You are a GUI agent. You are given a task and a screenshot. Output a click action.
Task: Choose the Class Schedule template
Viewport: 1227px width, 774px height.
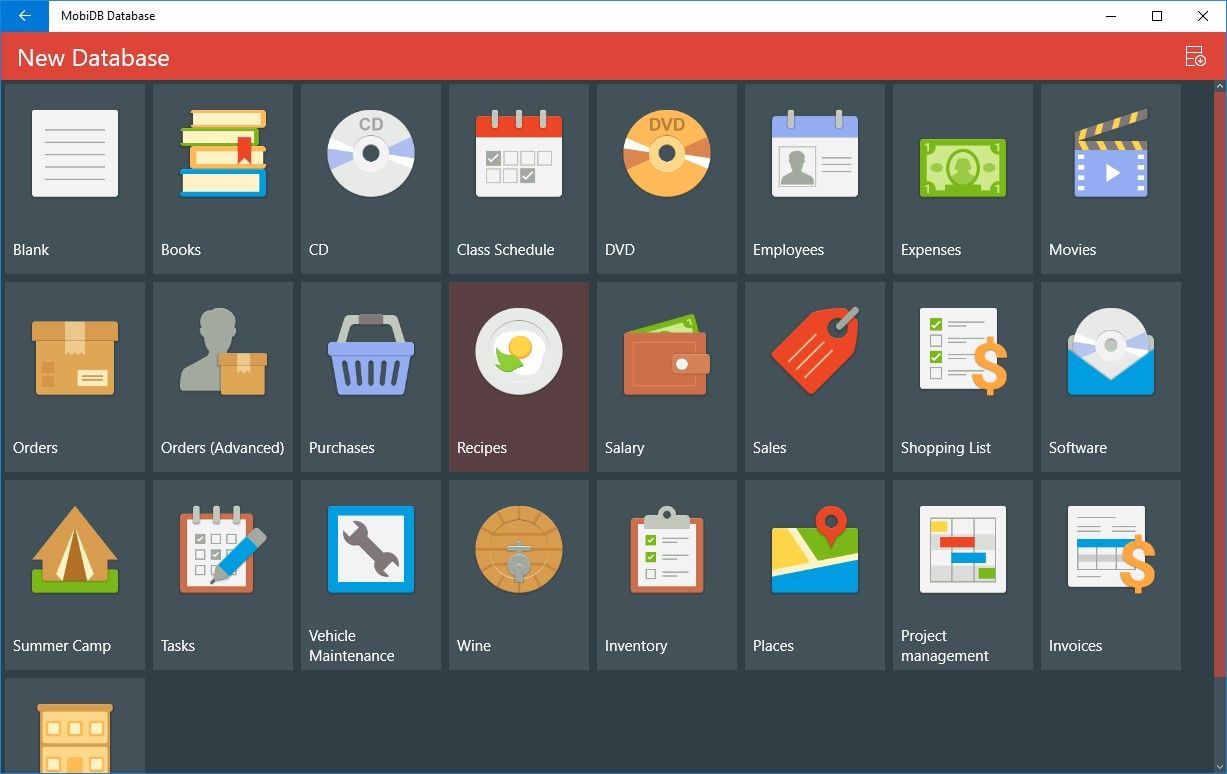pos(518,178)
